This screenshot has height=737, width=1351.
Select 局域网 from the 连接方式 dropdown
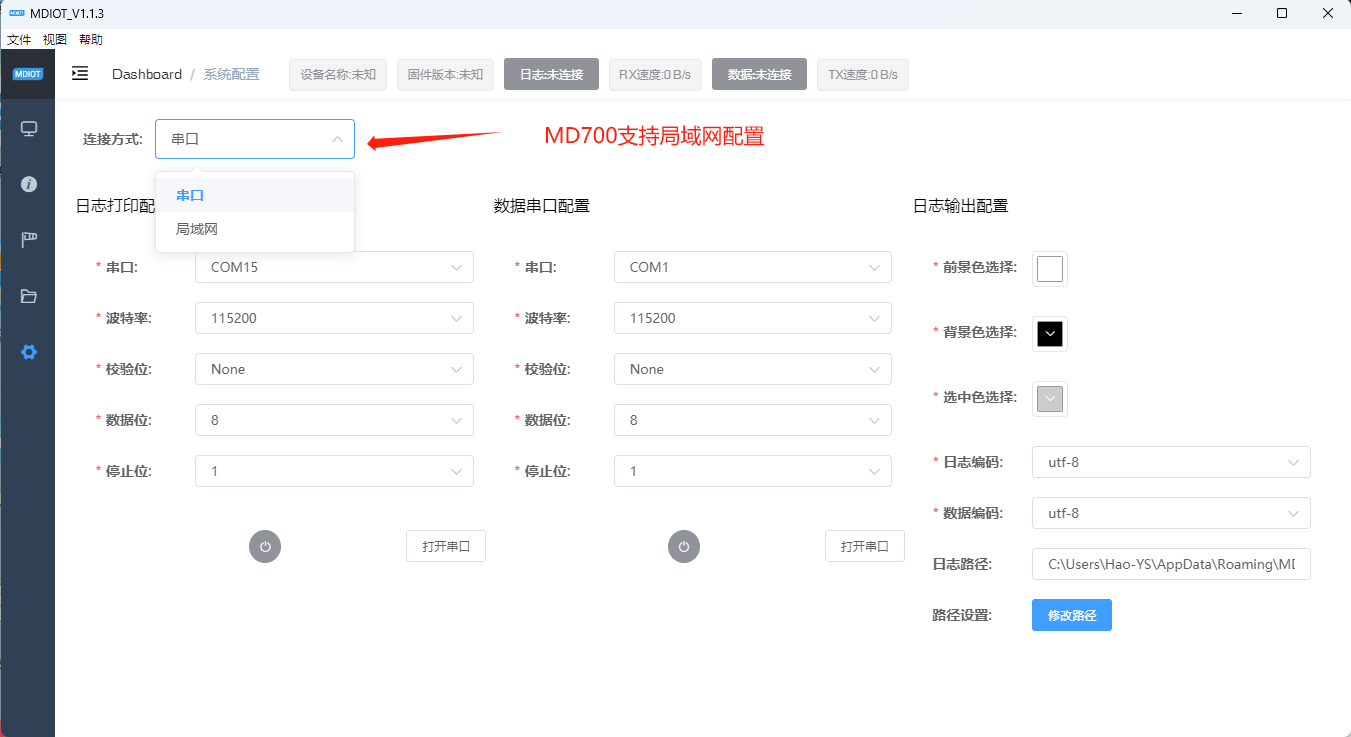pyautogui.click(x=196, y=228)
